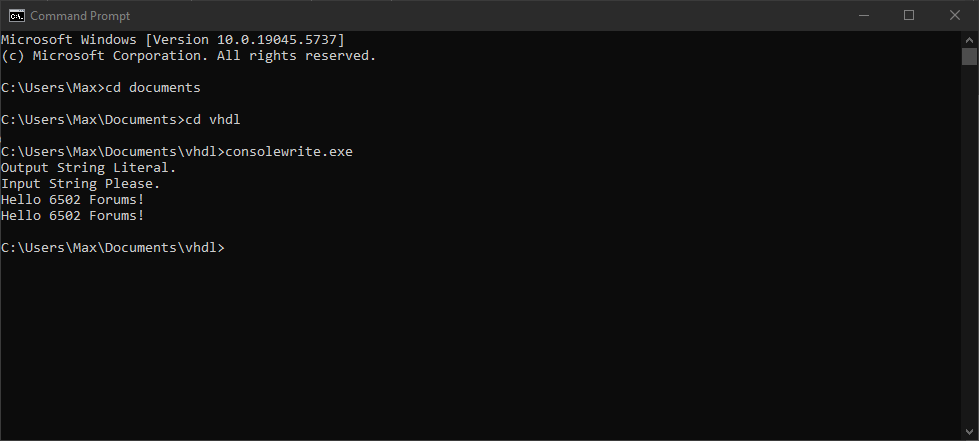
Task: Click the "Output String Literal." output line
Action: tap(88, 167)
